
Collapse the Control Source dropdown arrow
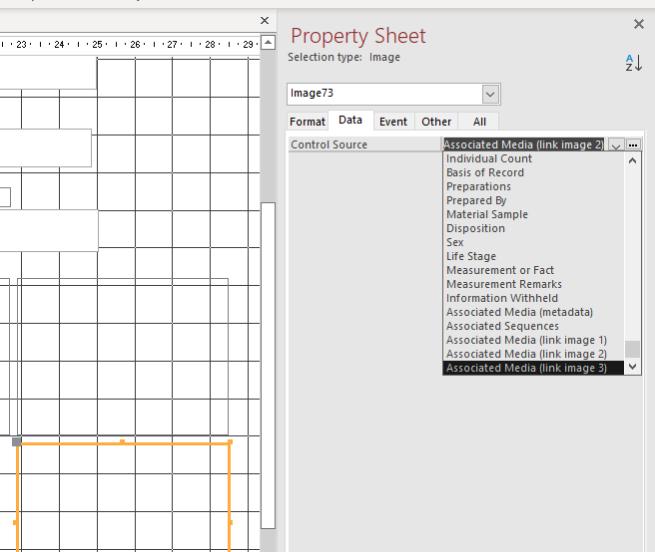point(616,145)
